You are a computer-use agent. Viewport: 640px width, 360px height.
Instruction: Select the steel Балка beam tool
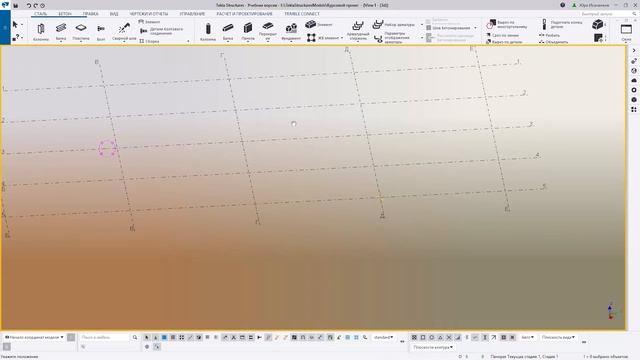coord(61,32)
